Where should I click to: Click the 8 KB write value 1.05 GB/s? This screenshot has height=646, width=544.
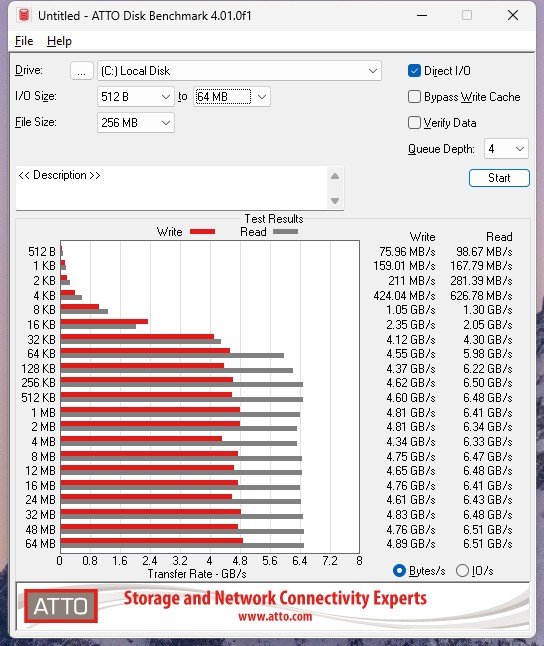pos(410,310)
